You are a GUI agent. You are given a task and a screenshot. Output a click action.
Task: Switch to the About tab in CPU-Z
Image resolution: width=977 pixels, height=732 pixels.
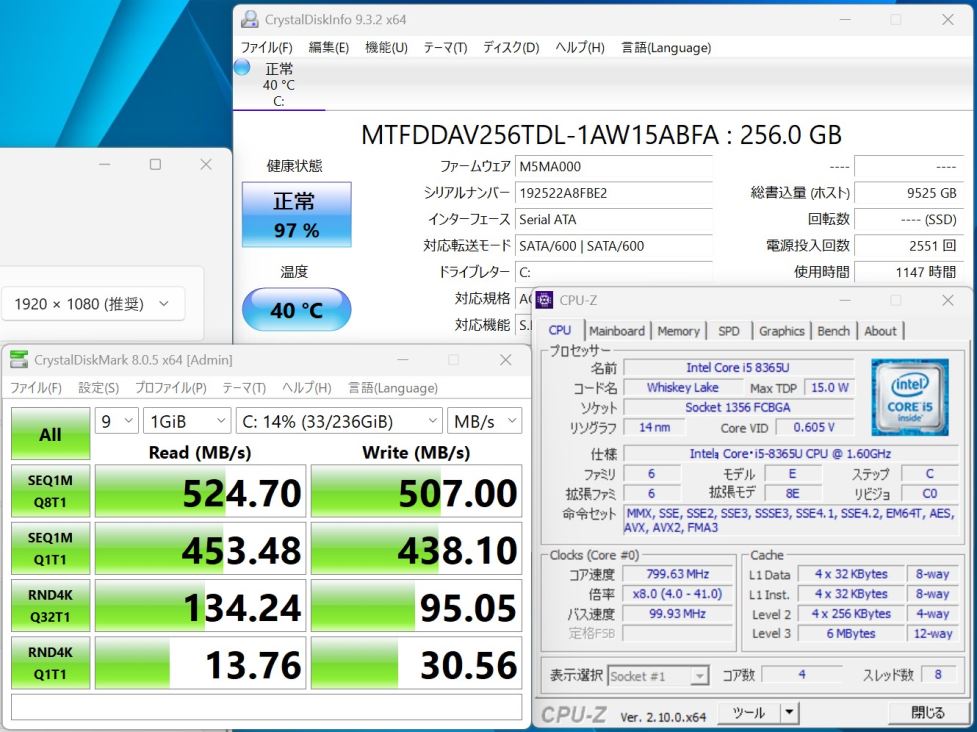pyautogui.click(x=880, y=331)
